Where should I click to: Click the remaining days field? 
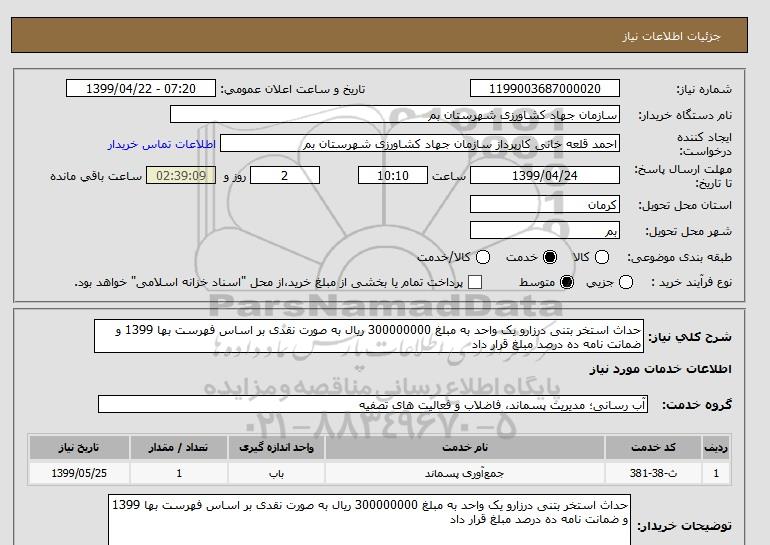point(285,175)
